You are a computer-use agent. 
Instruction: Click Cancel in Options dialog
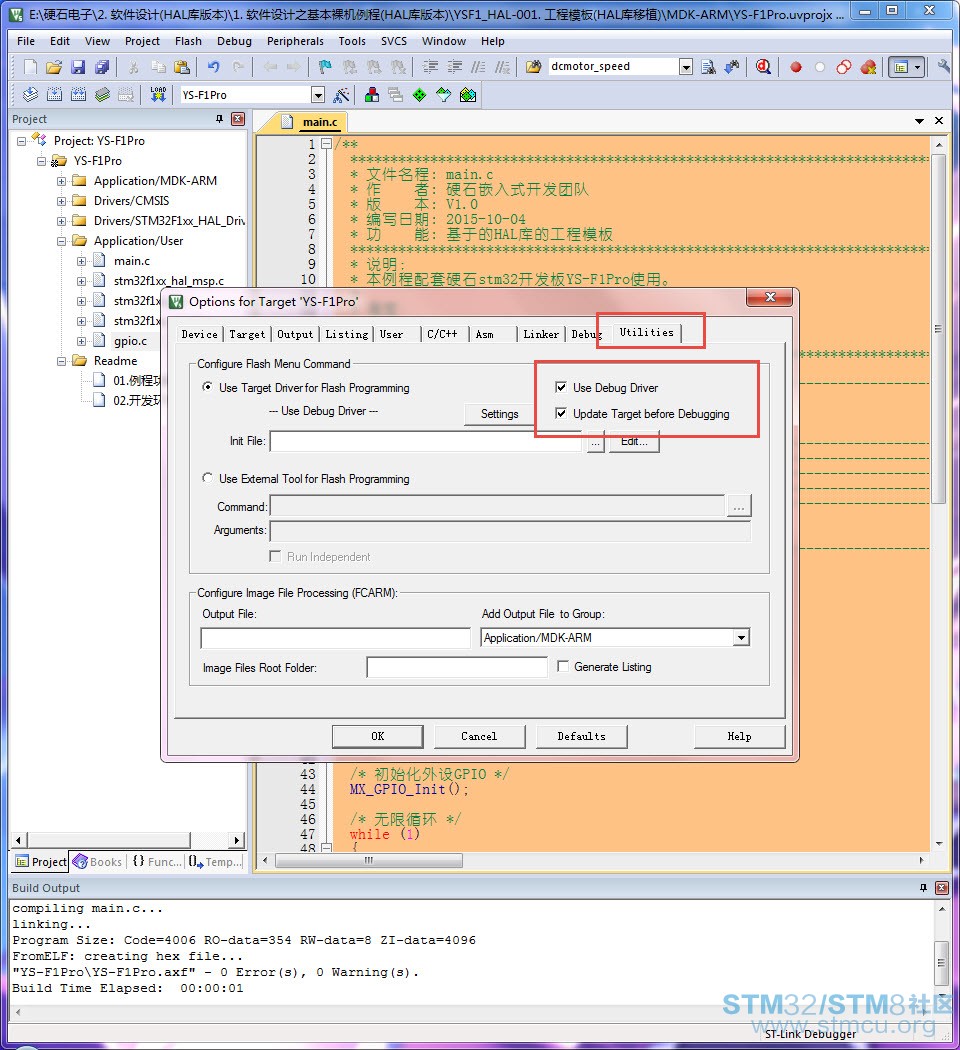coord(479,736)
